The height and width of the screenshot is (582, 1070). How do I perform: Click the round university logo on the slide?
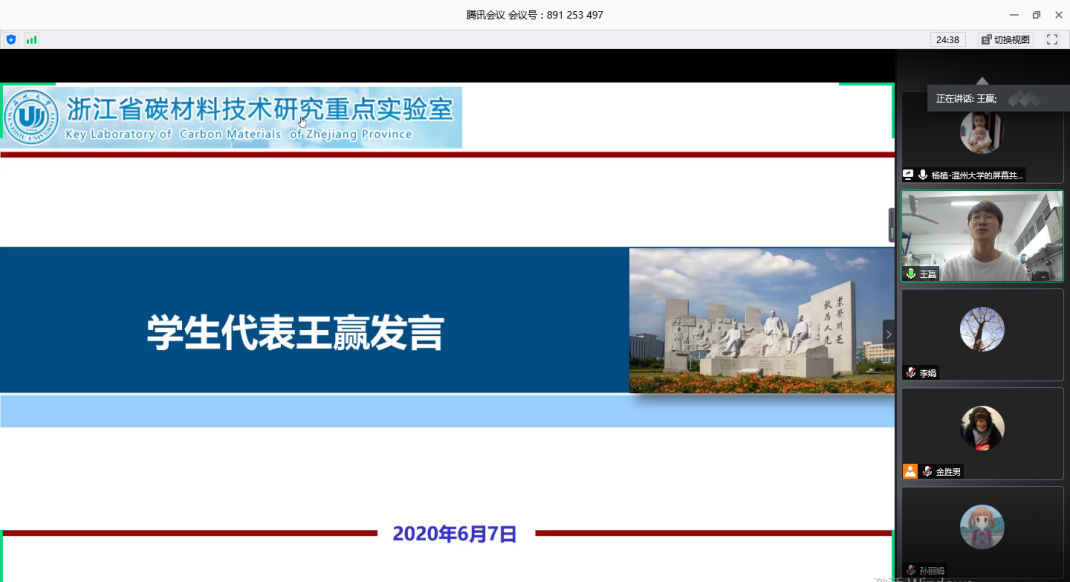31,117
